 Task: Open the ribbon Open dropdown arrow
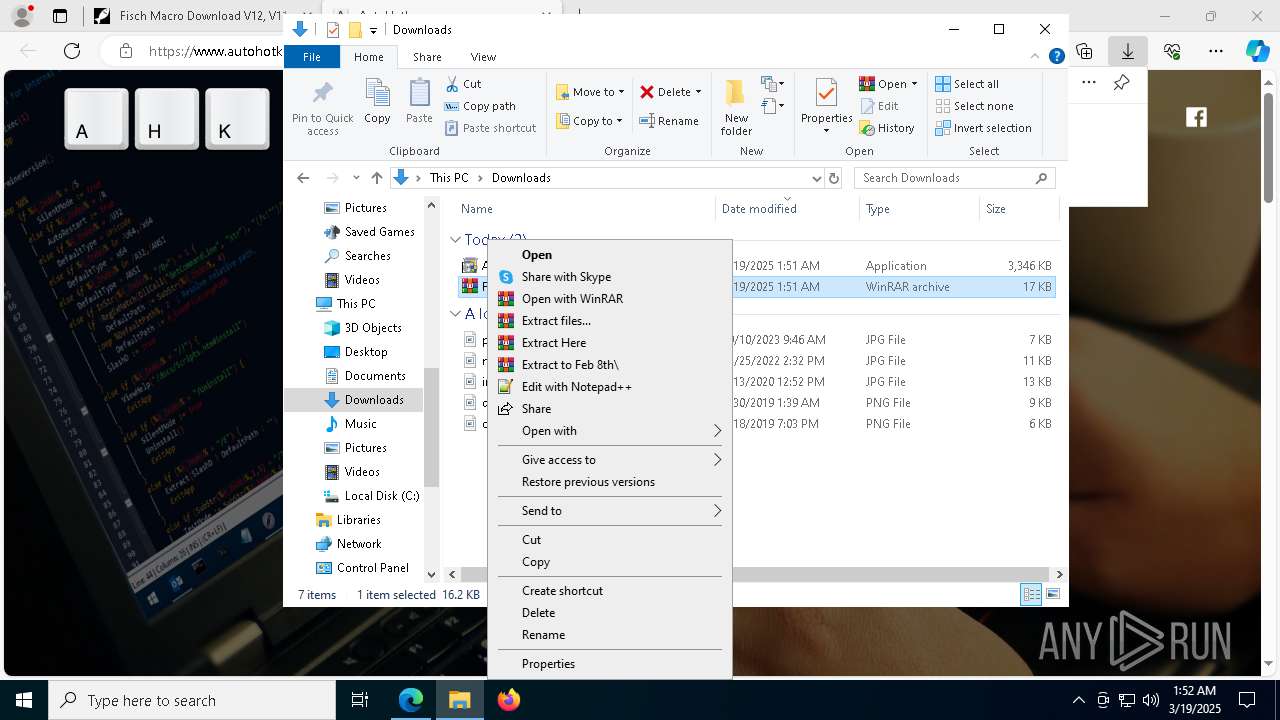click(914, 84)
